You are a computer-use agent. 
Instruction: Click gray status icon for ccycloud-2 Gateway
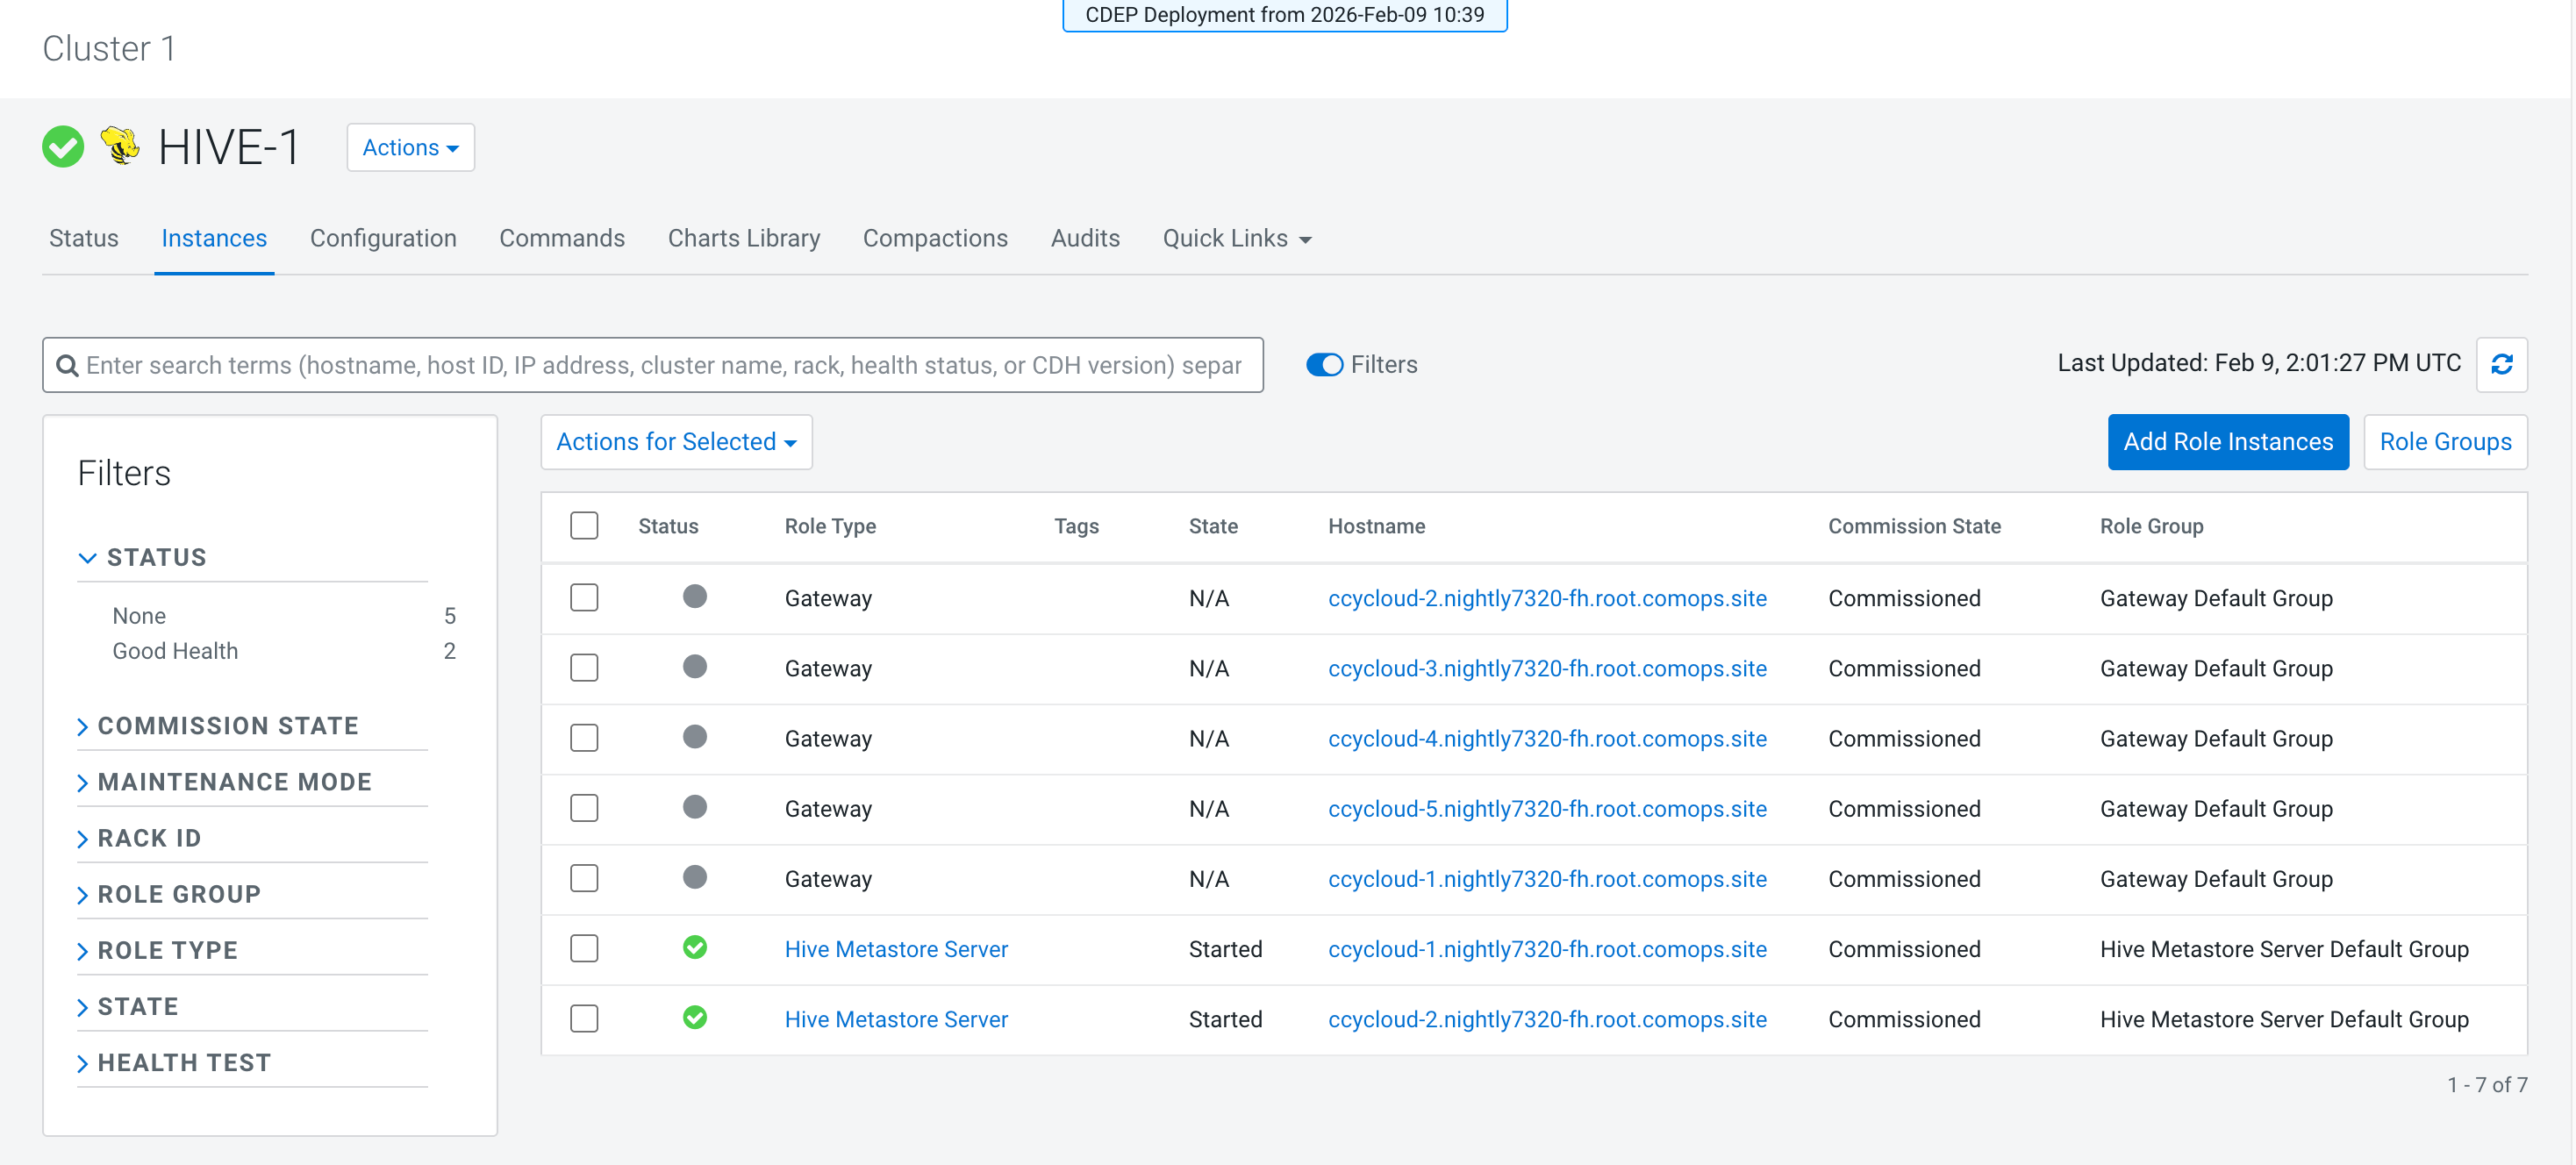(x=695, y=597)
